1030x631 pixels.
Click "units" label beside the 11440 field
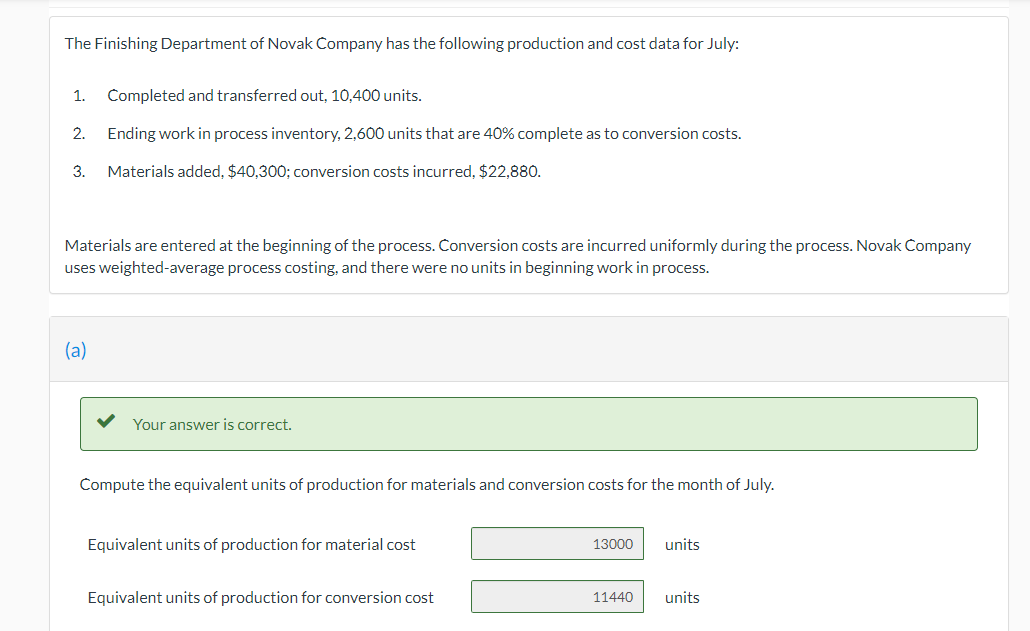682,597
